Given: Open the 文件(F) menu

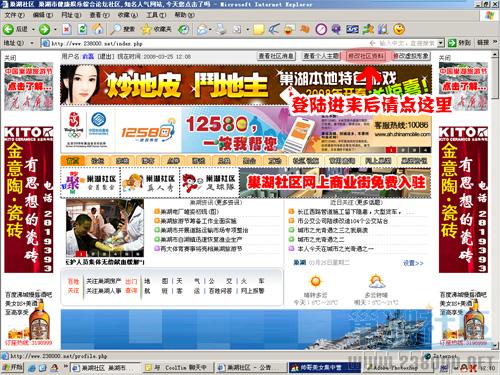Looking at the screenshot, I should [x=15, y=15].
